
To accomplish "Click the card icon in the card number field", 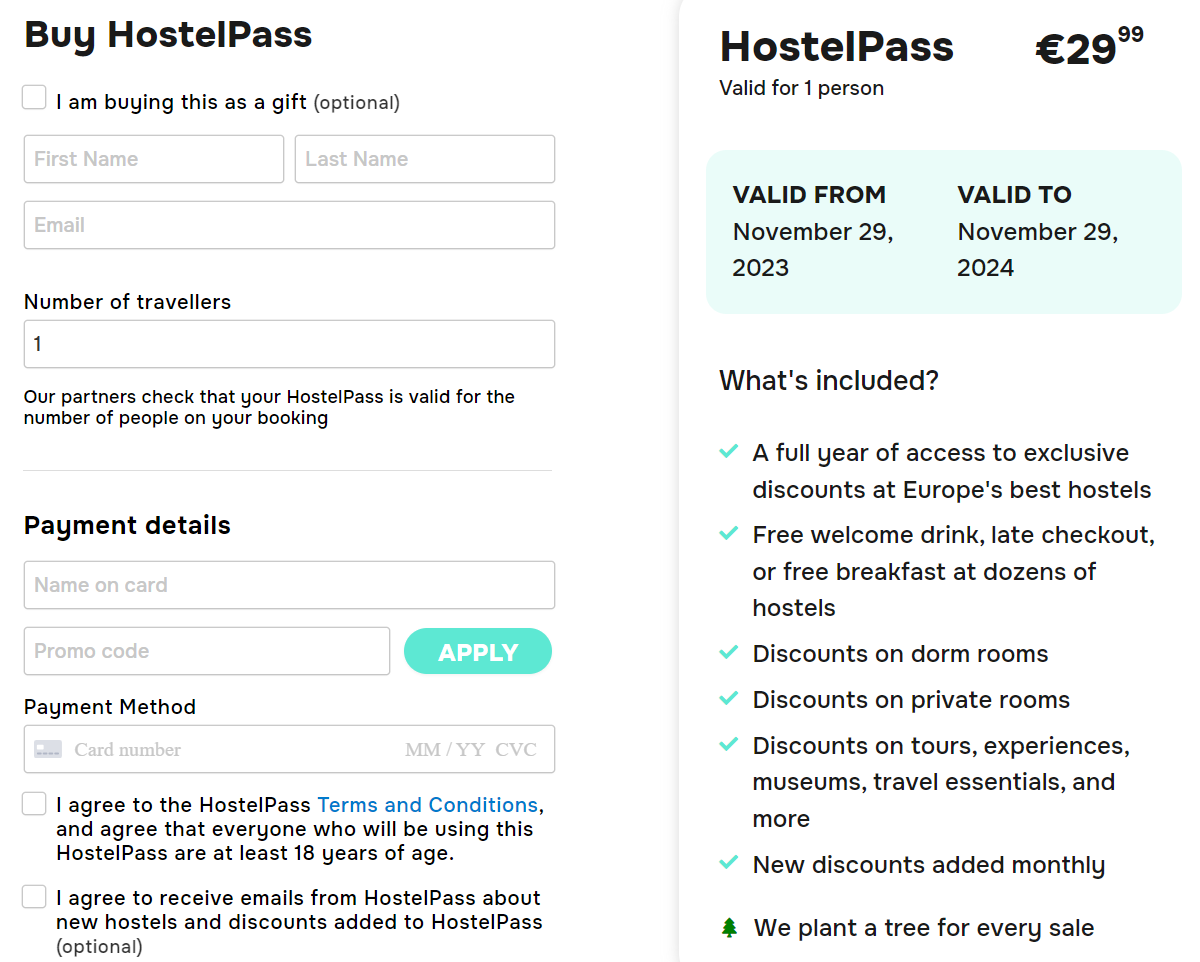I will point(47,749).
